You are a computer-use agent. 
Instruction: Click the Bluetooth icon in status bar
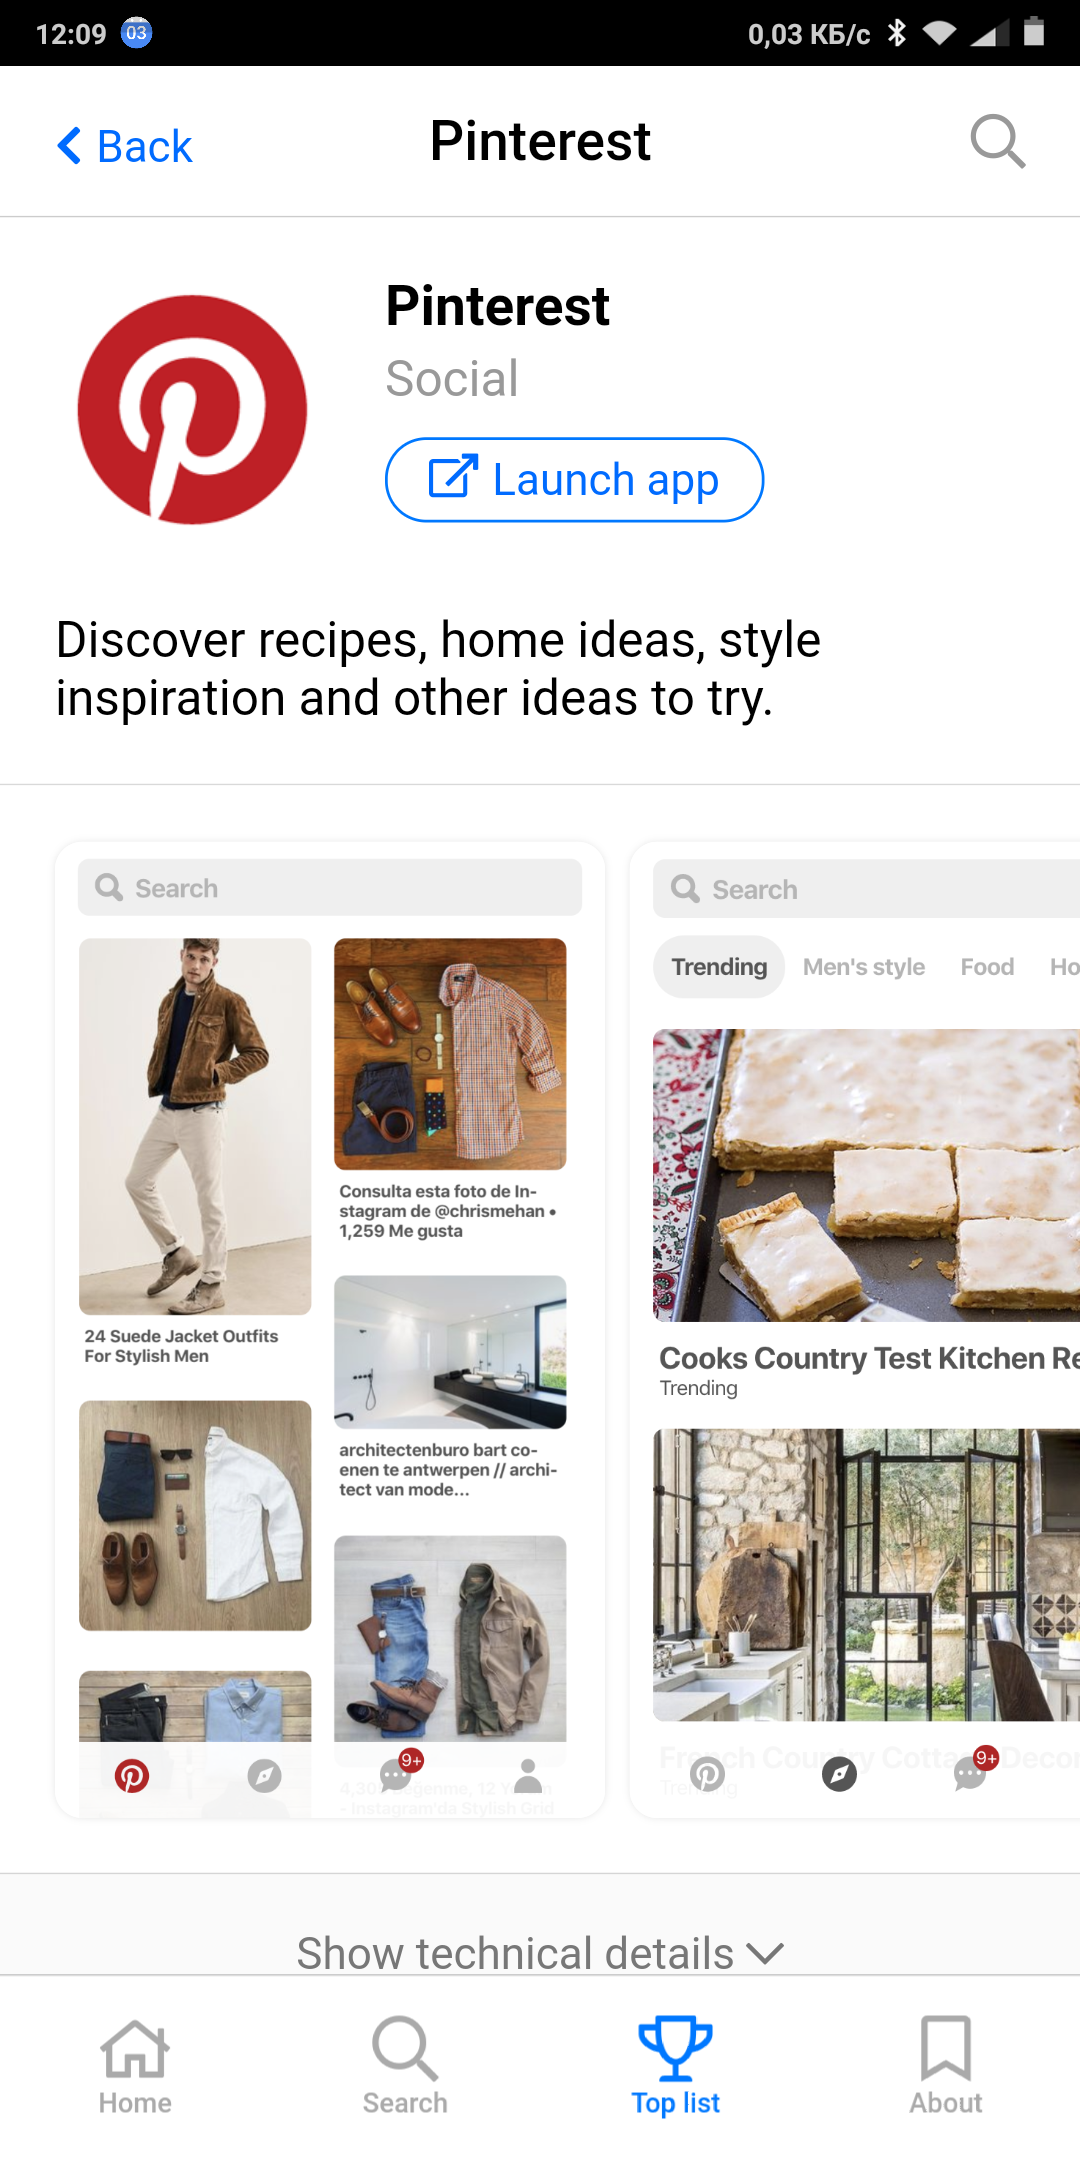[897, 33]
